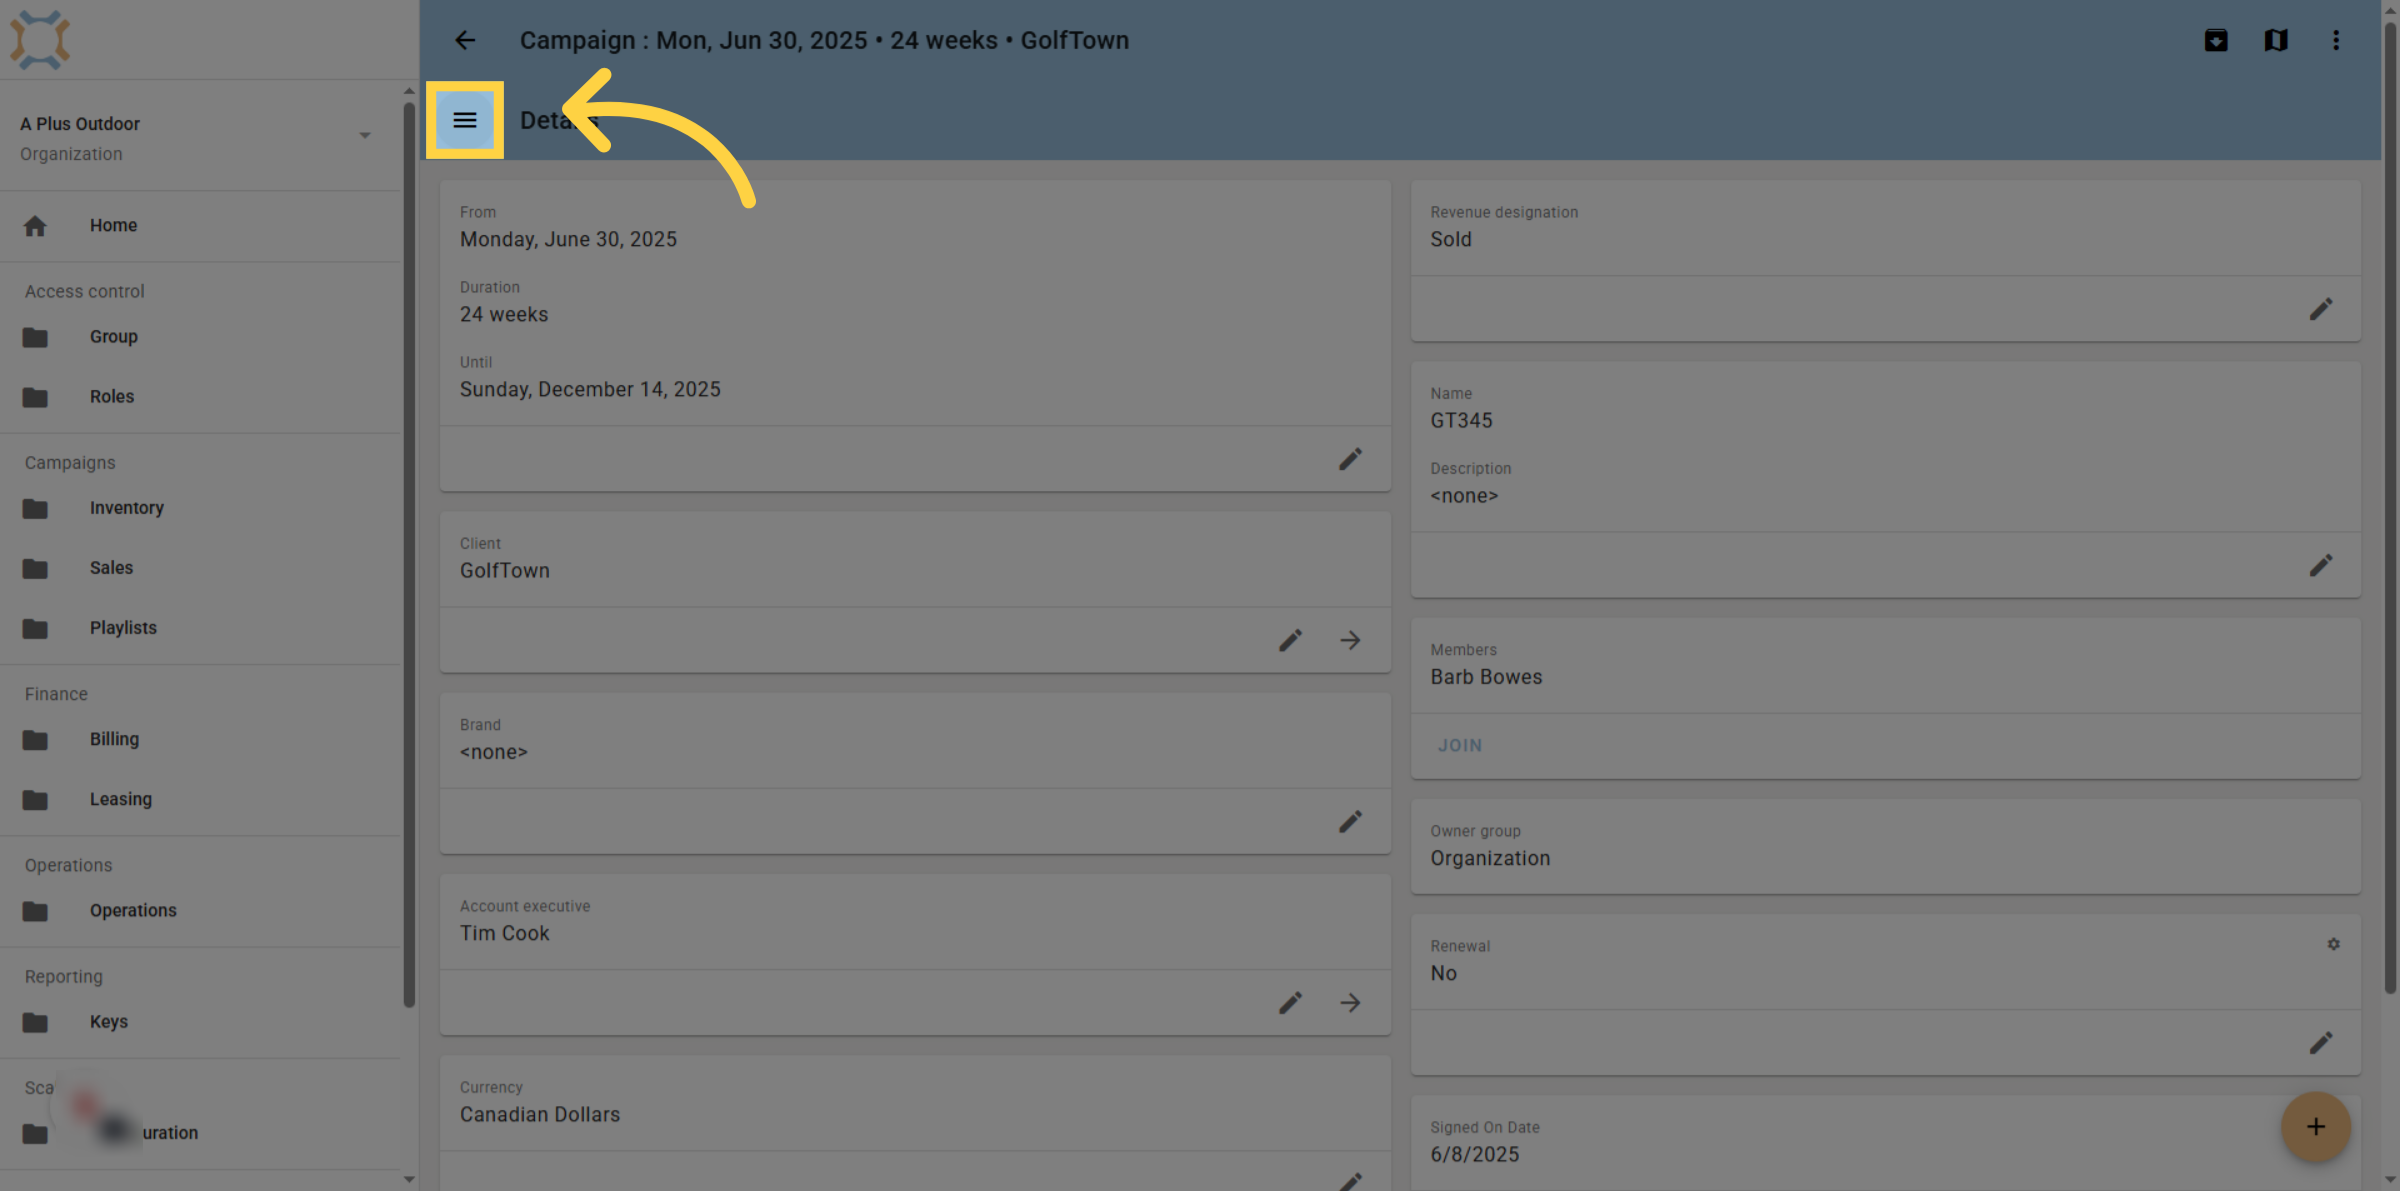
Task: Edit the Revenue designation Sold
Action: (2320, 309)
